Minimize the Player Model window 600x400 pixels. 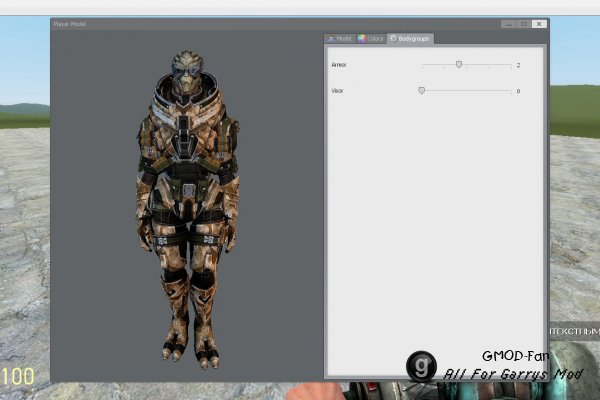509,24
